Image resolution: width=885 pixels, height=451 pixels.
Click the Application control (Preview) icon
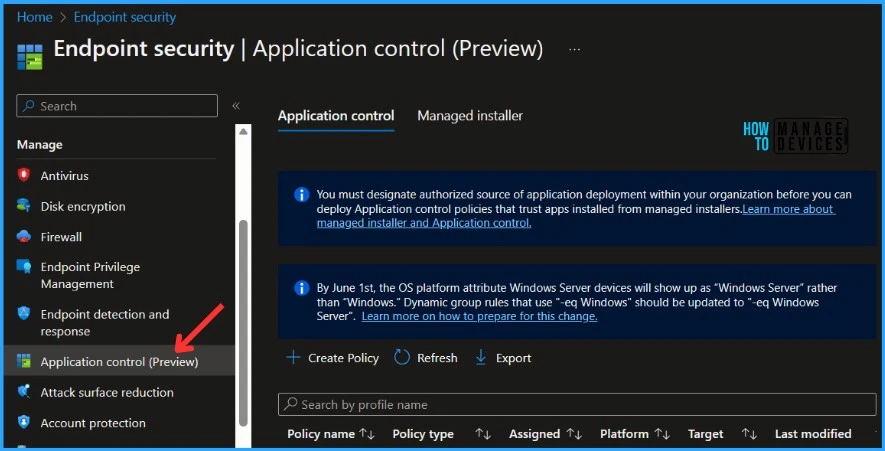pyautogui.click(x=24, y=361)
